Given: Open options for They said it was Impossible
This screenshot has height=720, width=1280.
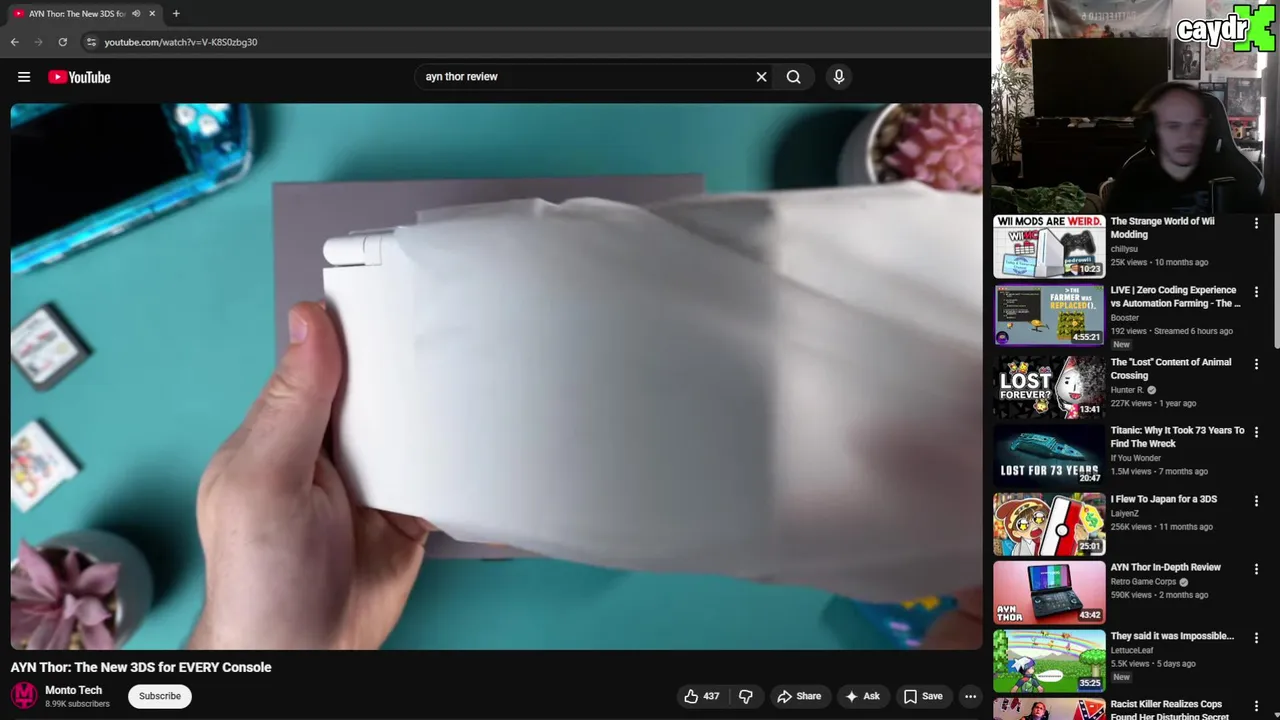Looking at the screenshot, I should [x=1256, y=638].
